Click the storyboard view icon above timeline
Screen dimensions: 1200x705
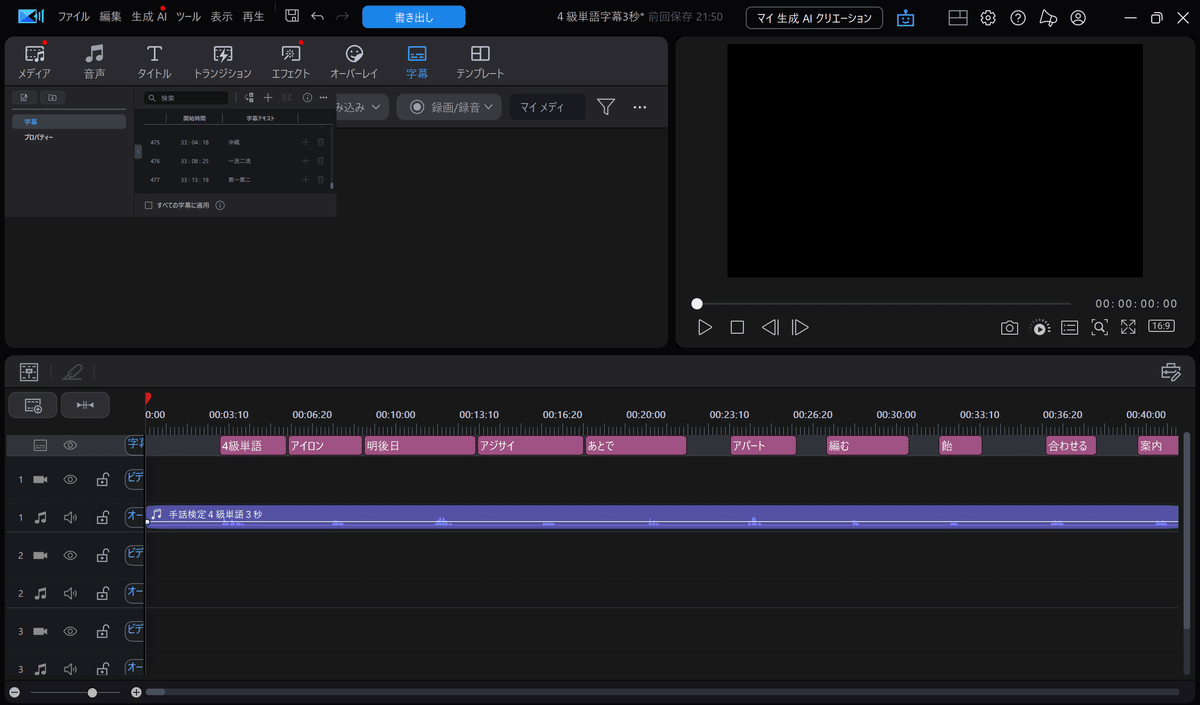click(x=29, y=372)
